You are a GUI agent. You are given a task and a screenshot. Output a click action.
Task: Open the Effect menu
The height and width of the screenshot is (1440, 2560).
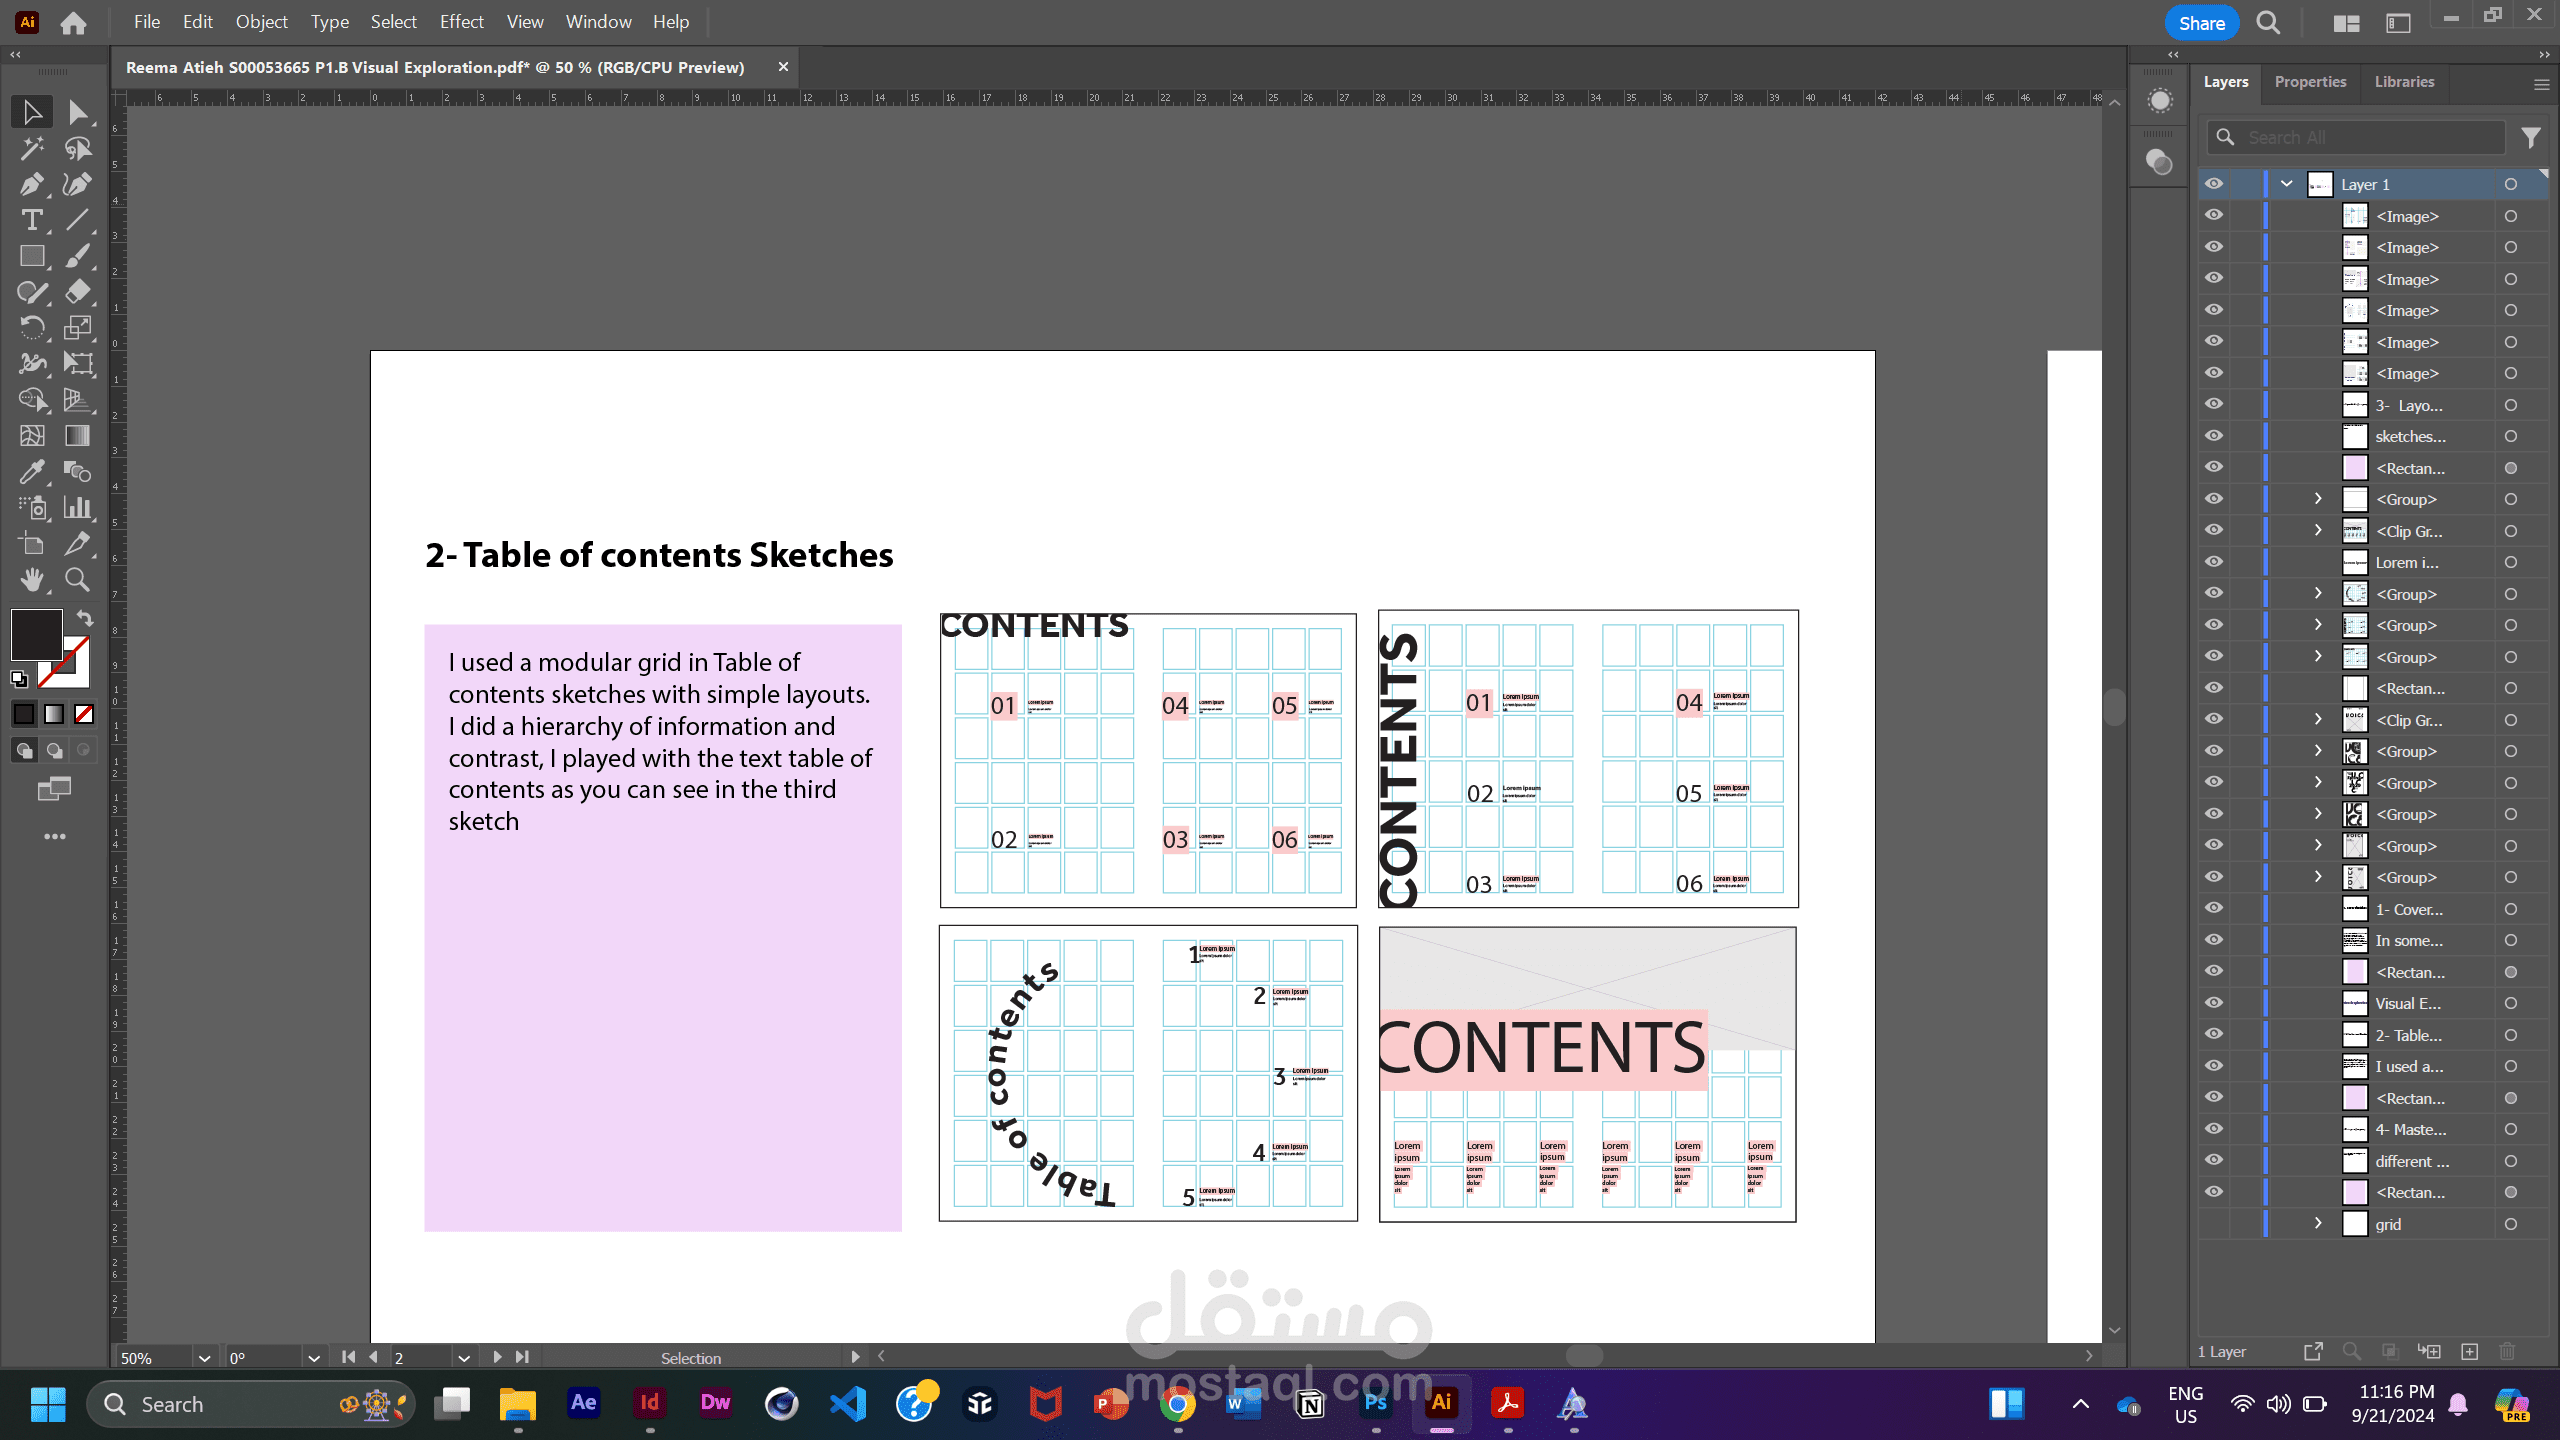[x=461, y=22]
